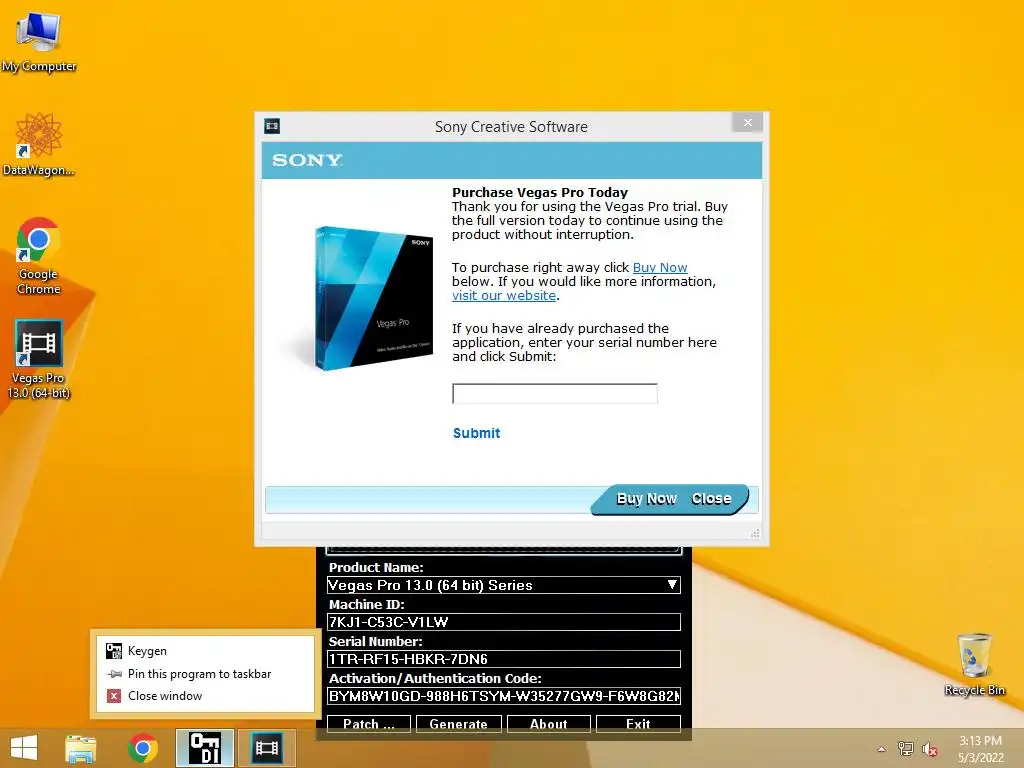Click the Submit link

click(x=476, y=433)
